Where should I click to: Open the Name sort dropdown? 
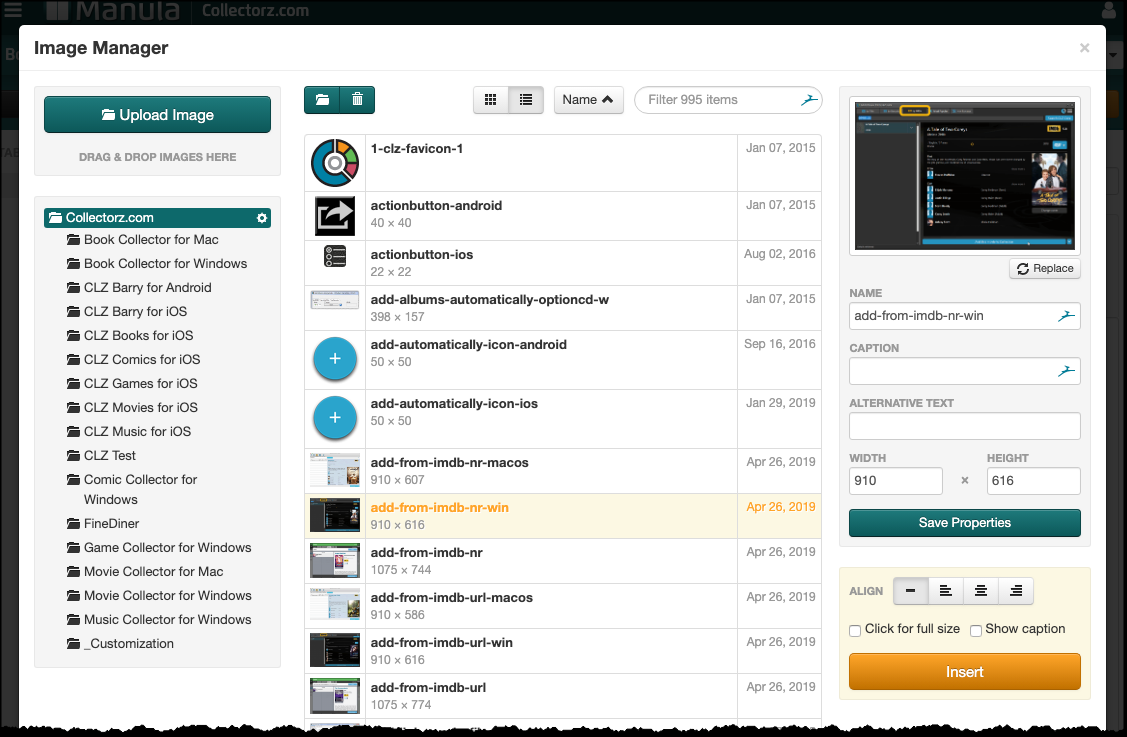(588, 100)
